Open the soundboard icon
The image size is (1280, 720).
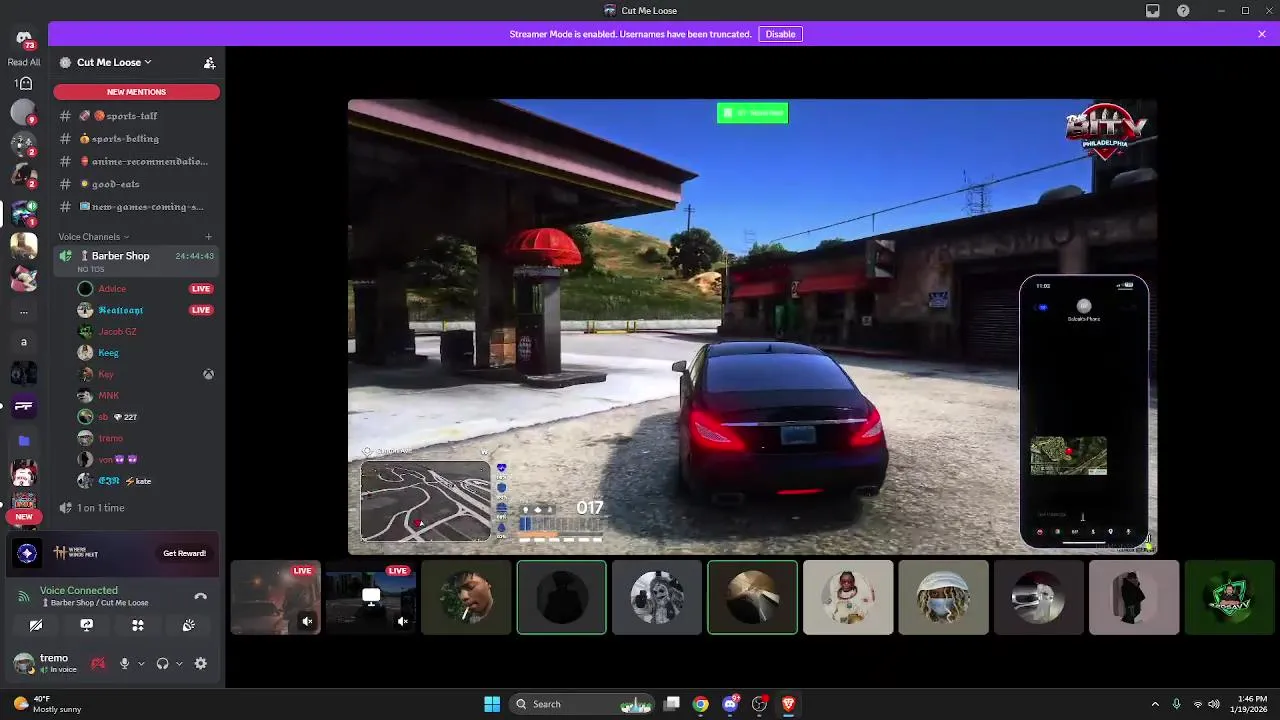point(188,625)
